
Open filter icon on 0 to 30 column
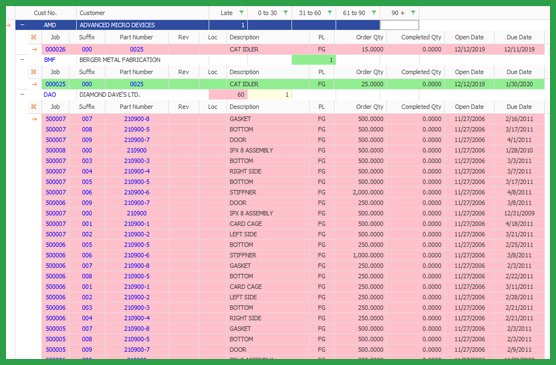[285, 13]
